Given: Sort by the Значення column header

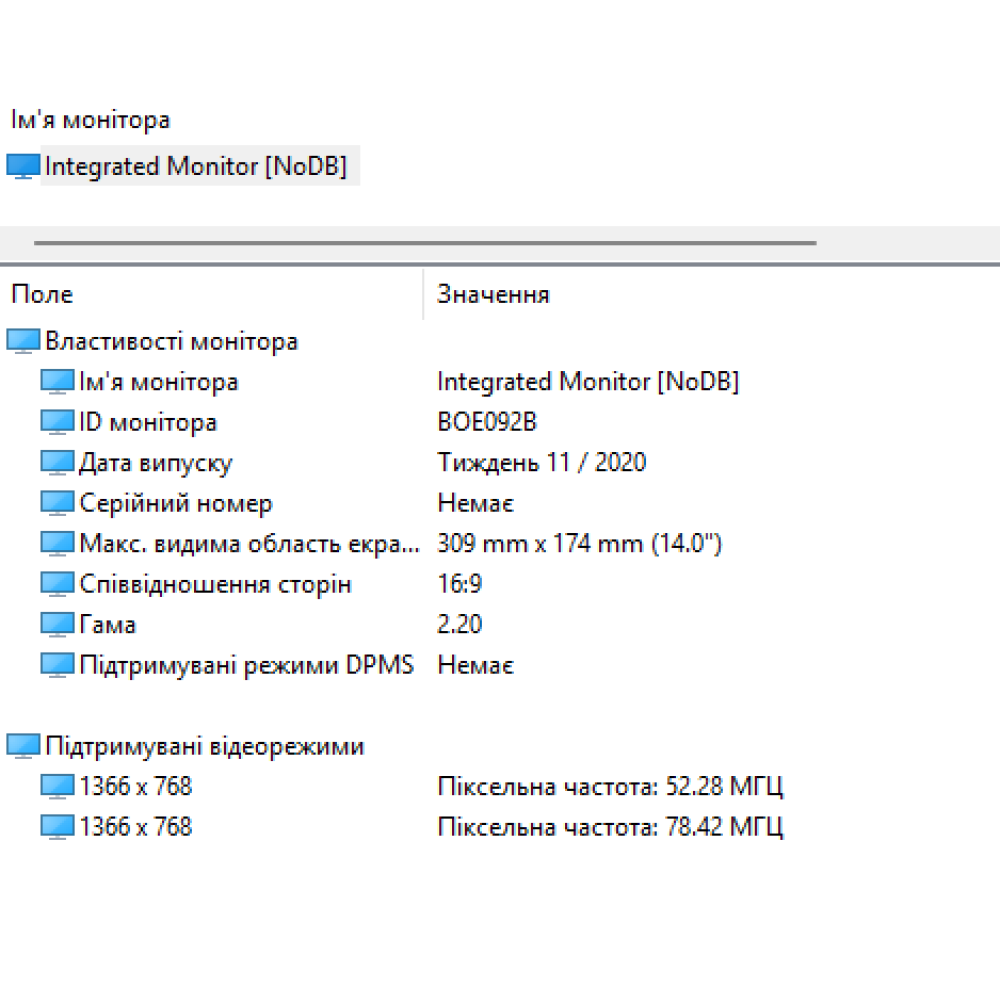Looking at the screenshot, I should [x=493, y=294].
